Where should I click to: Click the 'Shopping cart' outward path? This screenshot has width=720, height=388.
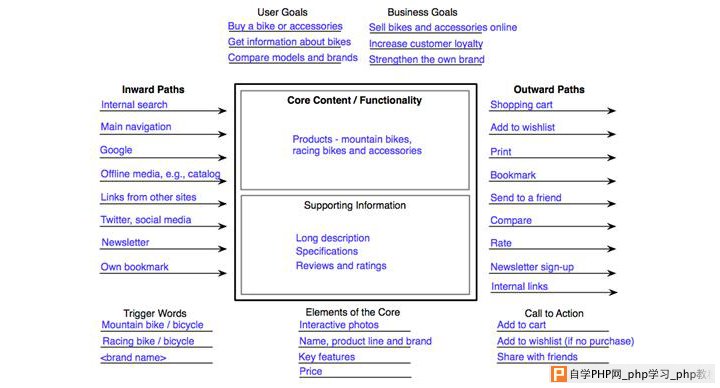[x=521, y=105]
